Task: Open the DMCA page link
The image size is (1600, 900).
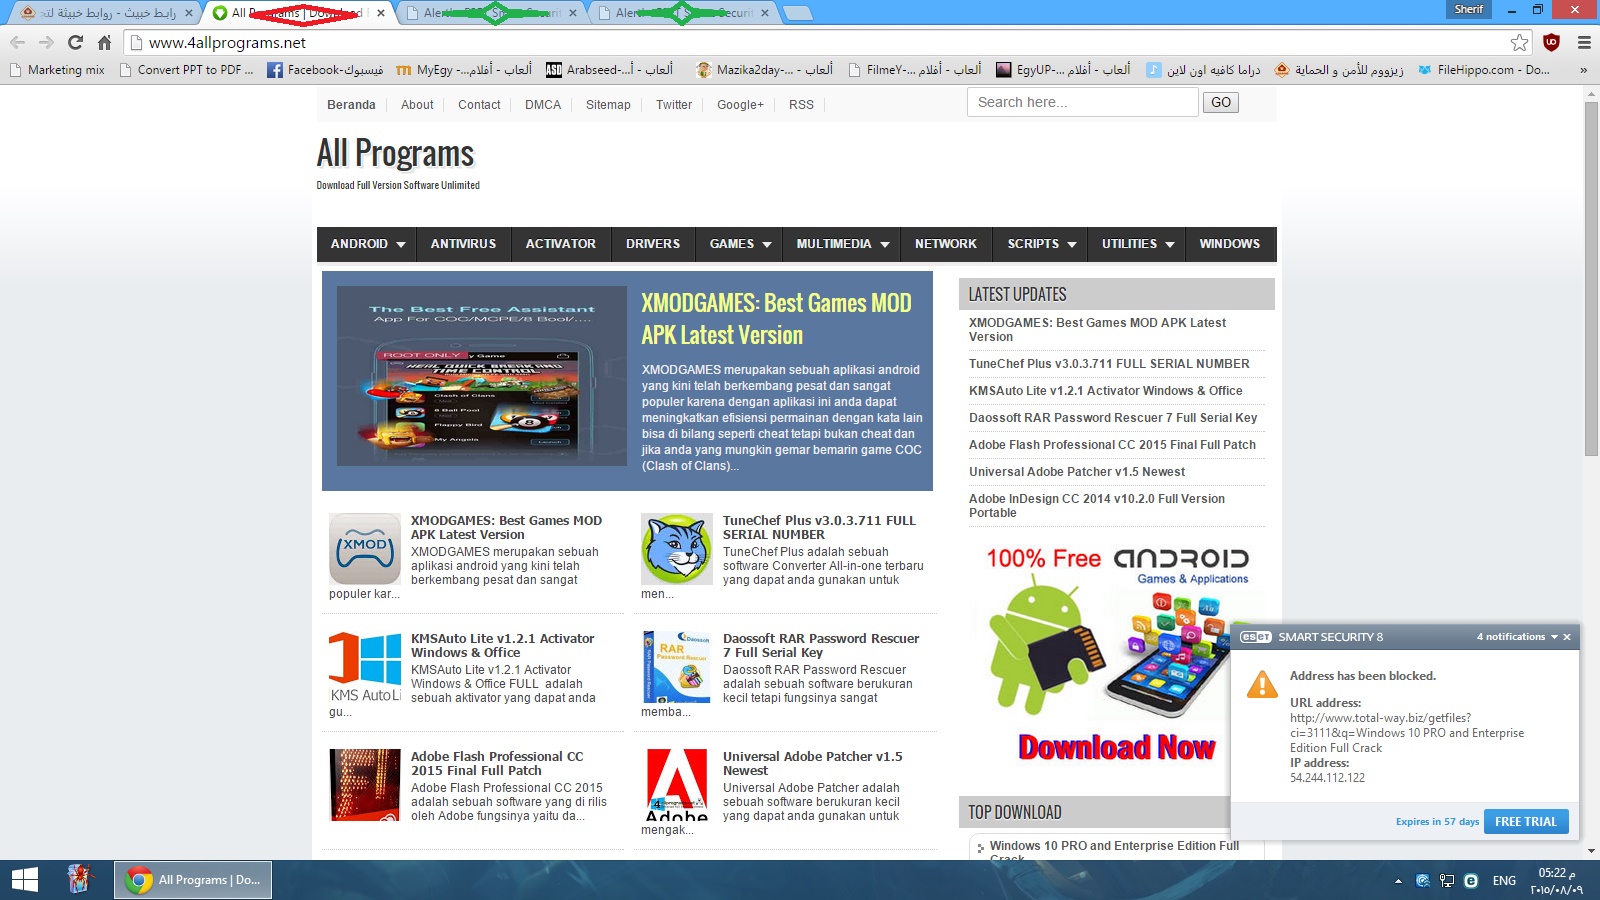Action: (x=543, y=105)
